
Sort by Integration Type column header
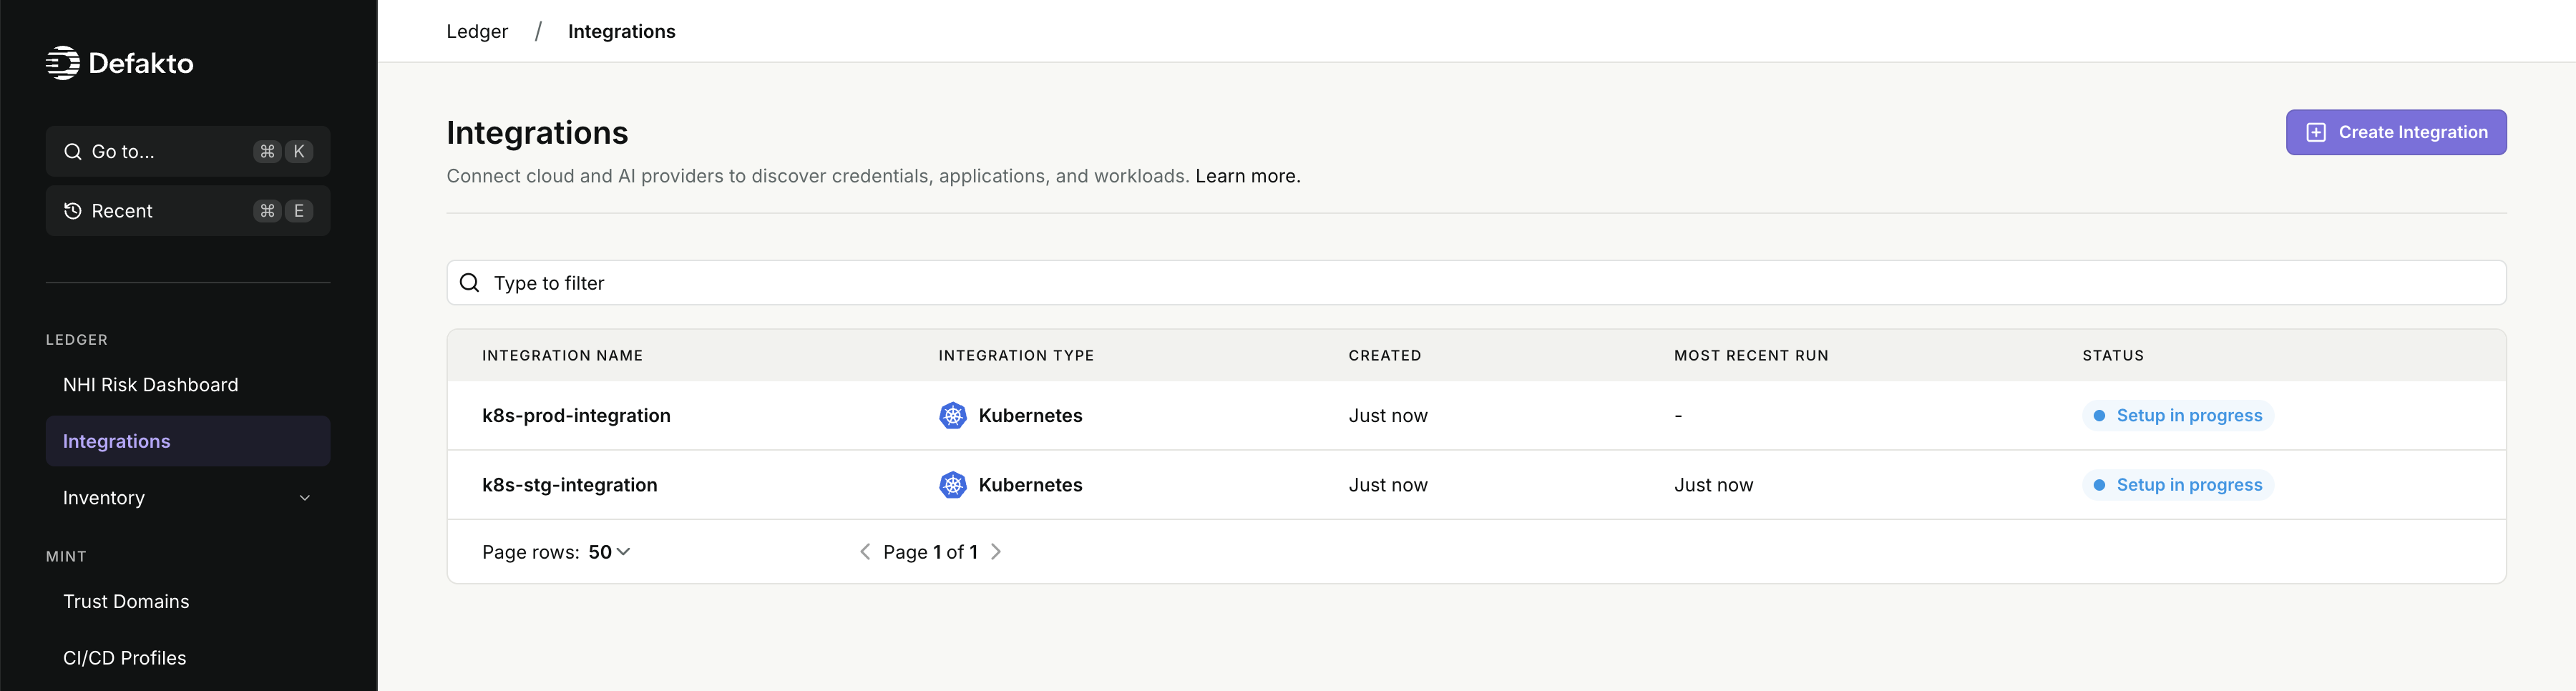1016,355
